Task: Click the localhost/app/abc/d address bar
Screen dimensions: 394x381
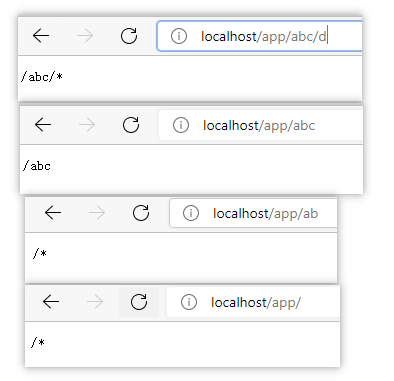Action: click(x=260, y=36)
